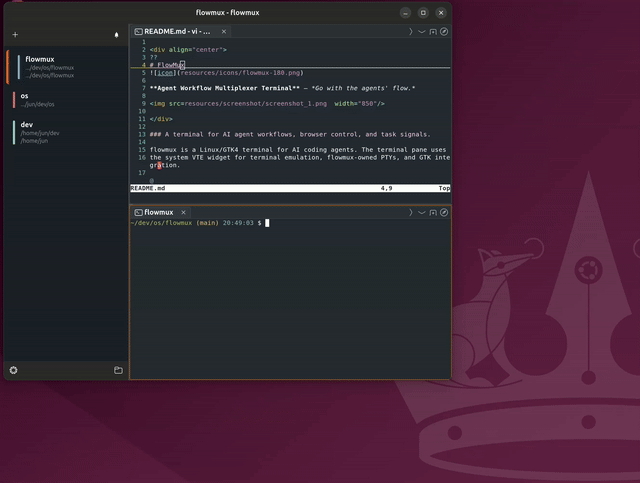Close the README.md - vi tab

[x=224, y=31]
